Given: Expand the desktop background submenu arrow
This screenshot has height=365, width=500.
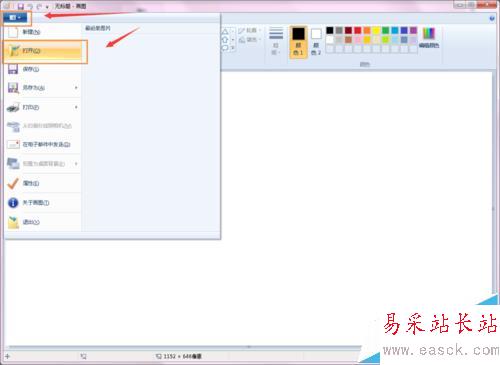Looking at the screenshot, I should tap(76, 164).
